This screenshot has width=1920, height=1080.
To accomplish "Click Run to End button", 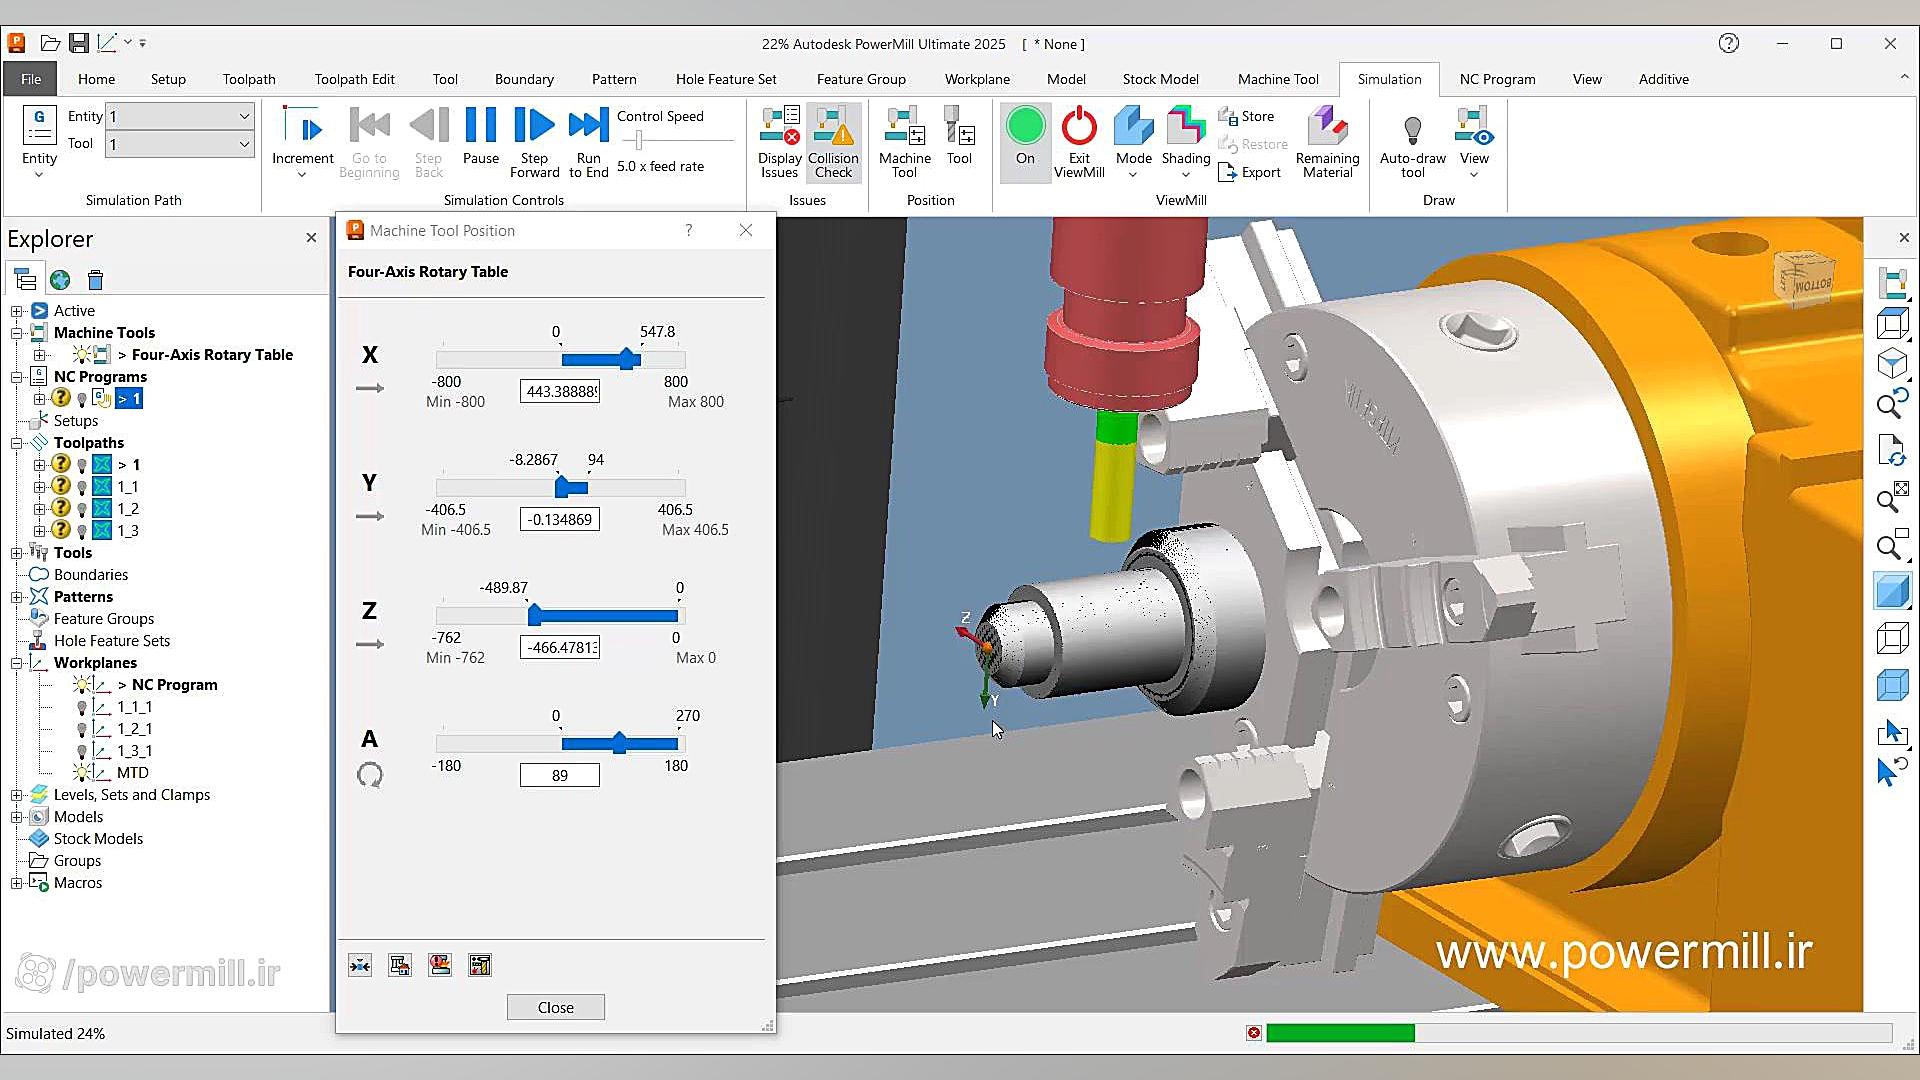I will 588,142.
